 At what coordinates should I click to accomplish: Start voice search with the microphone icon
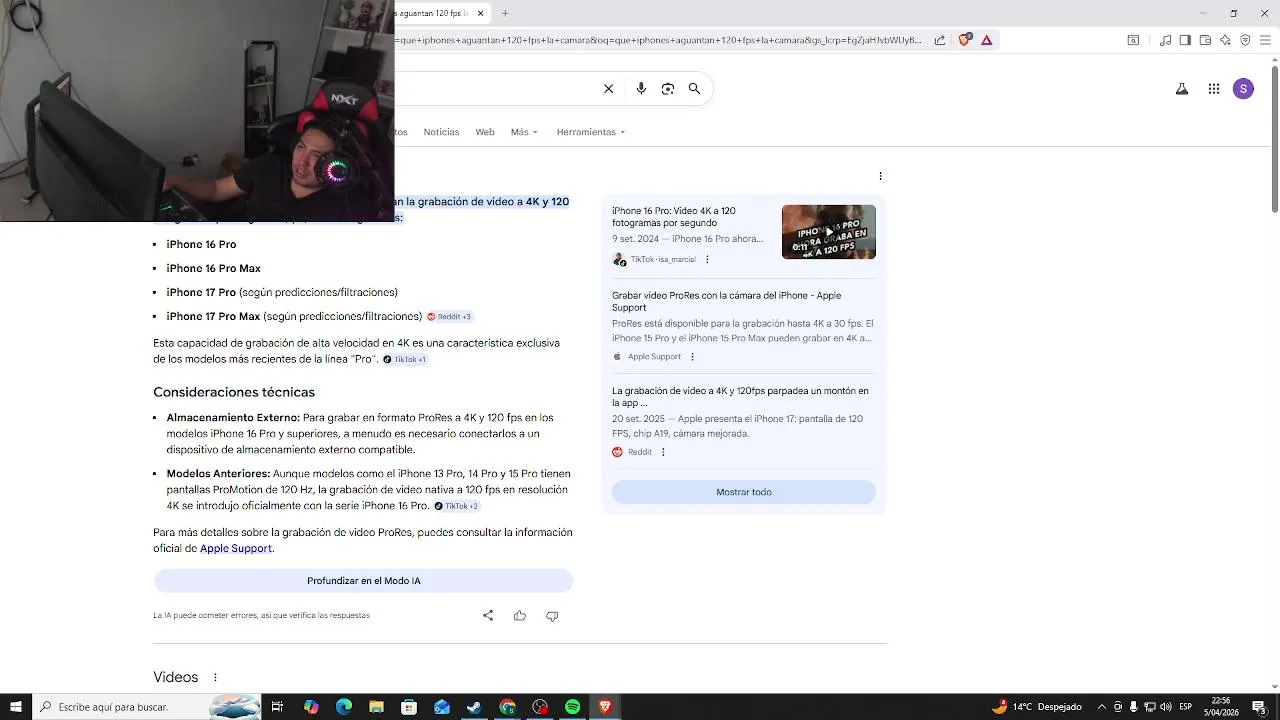pos(641,89)
